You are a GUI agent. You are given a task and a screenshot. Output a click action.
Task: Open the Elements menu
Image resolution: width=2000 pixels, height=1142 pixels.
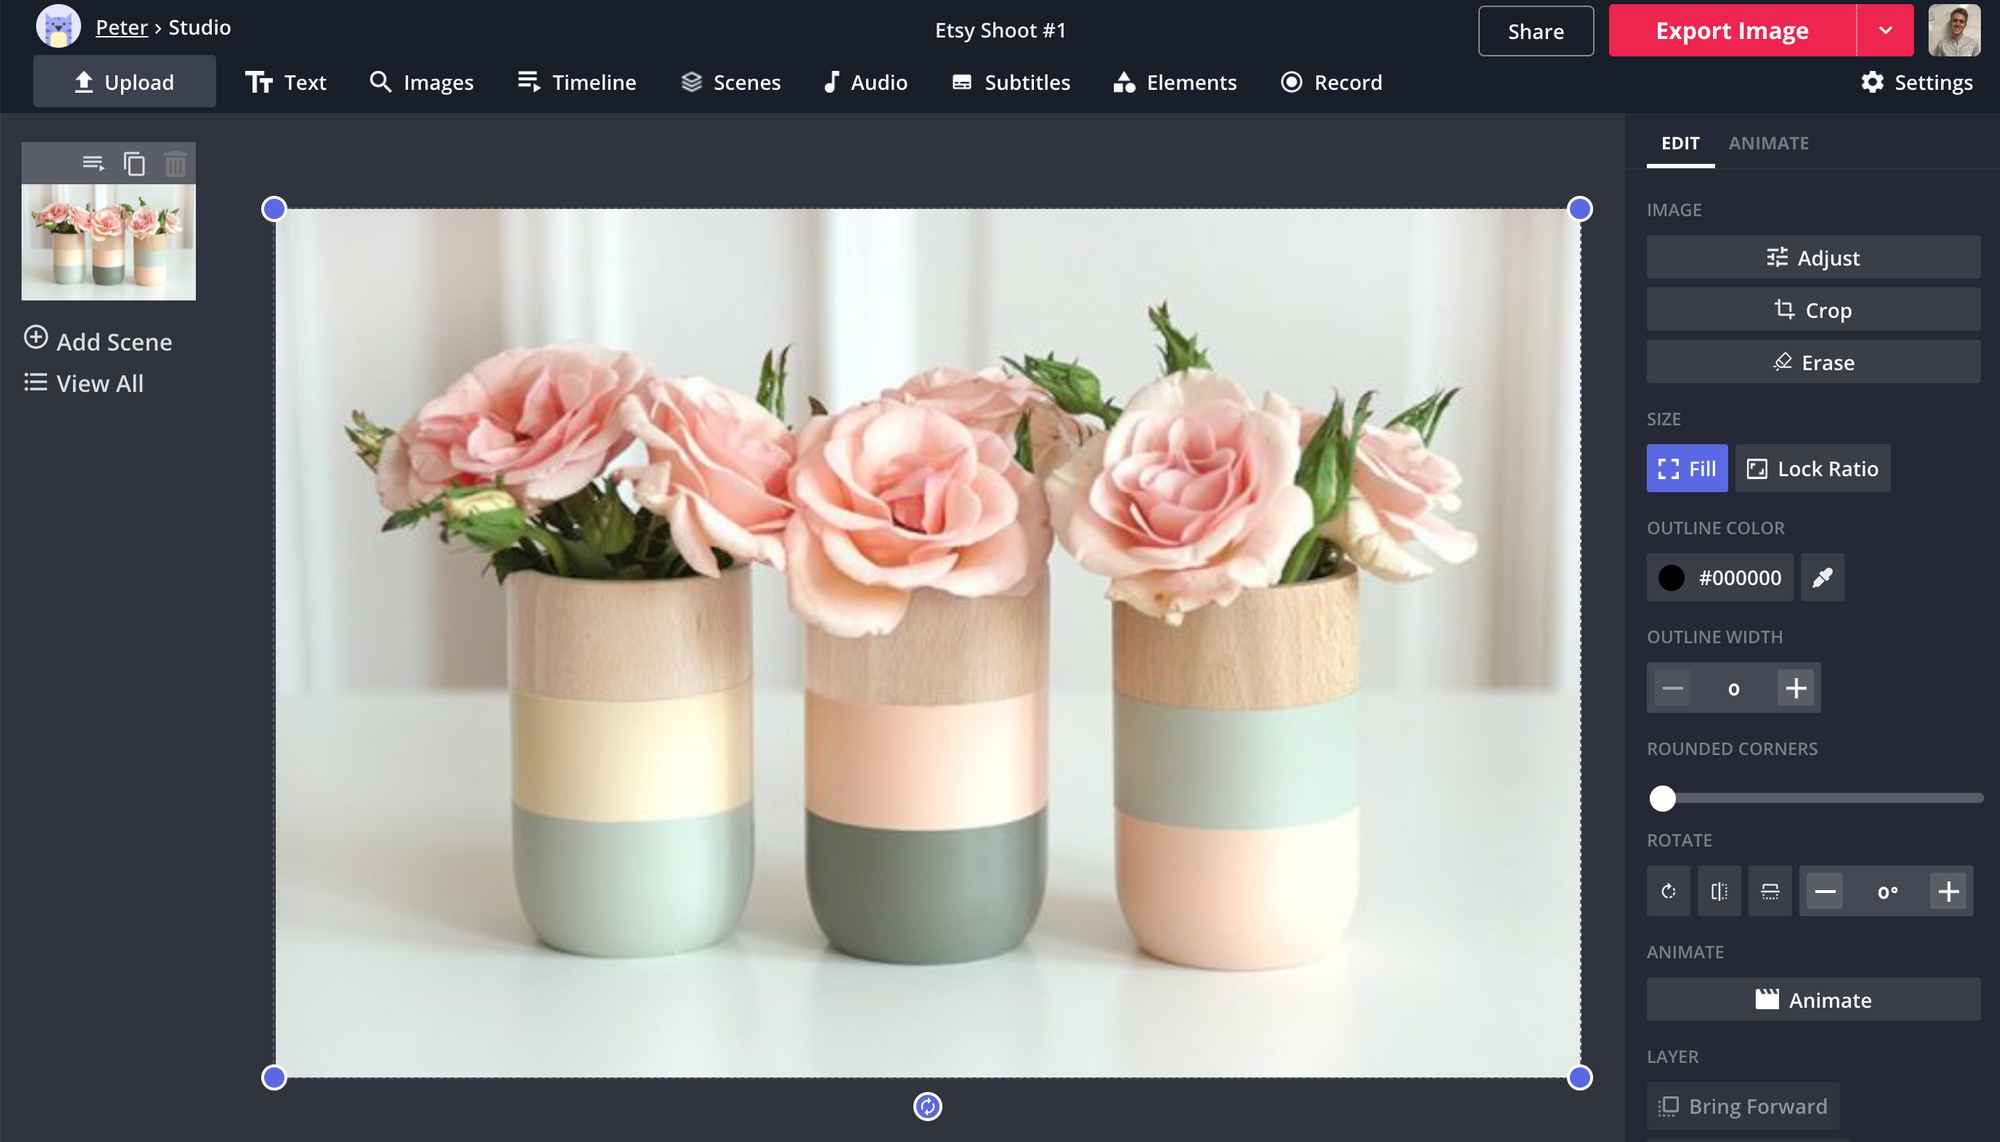(x=1175, y=82)
